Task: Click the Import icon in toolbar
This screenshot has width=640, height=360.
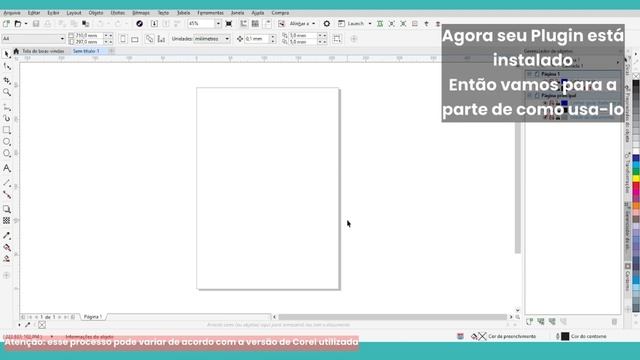Action: pos(154,24)
